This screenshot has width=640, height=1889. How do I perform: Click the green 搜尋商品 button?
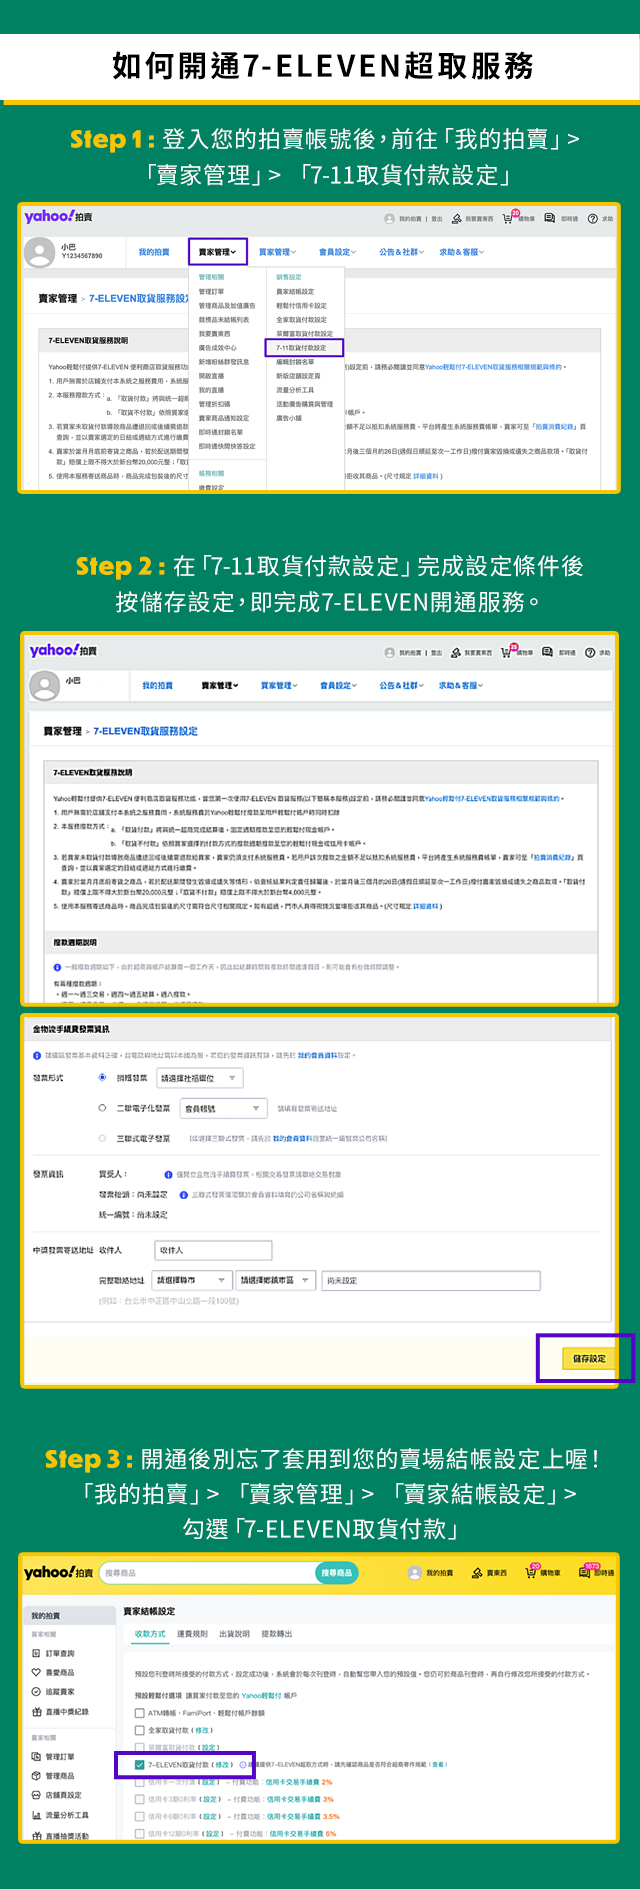[x=336, y=1573]
